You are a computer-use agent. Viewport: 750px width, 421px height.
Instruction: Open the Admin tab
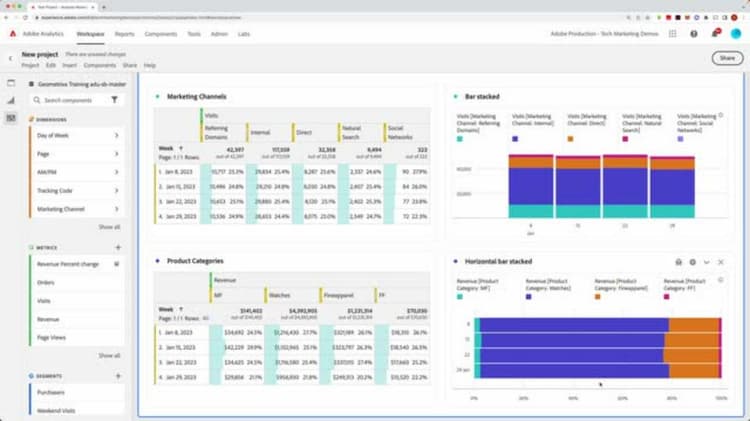(219, 34)
